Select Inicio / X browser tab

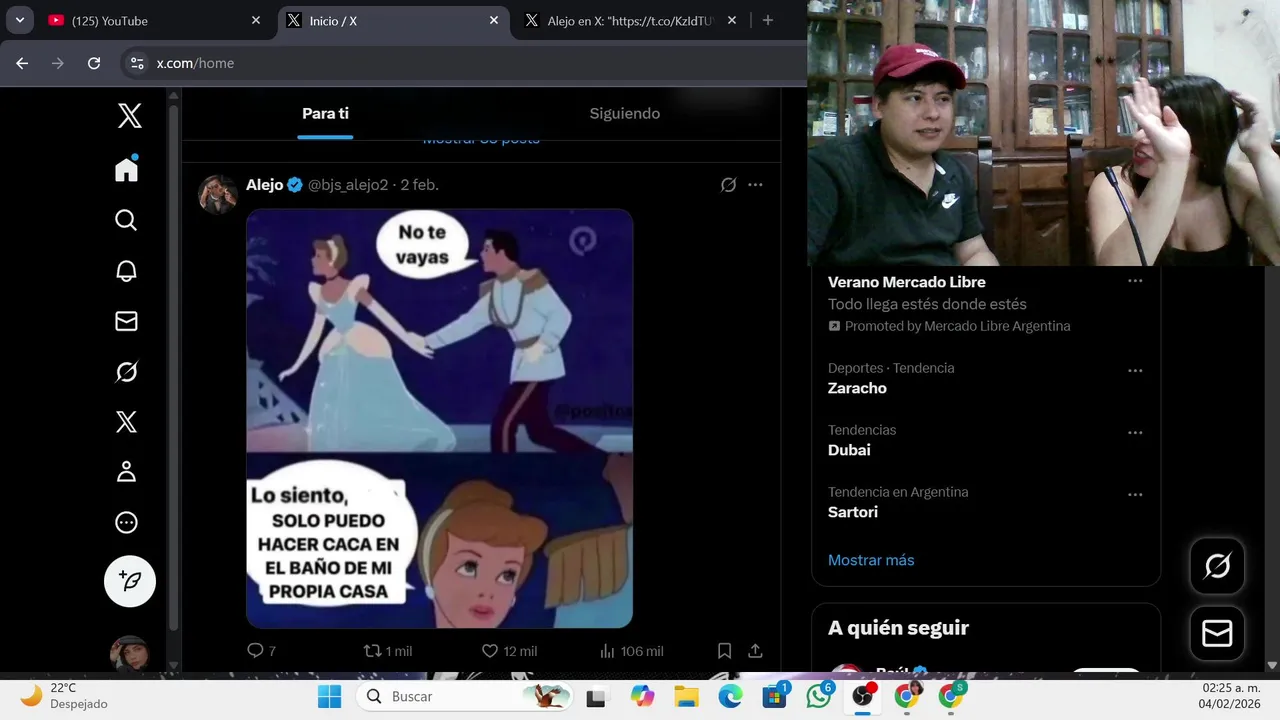click(x=392, y=20)
